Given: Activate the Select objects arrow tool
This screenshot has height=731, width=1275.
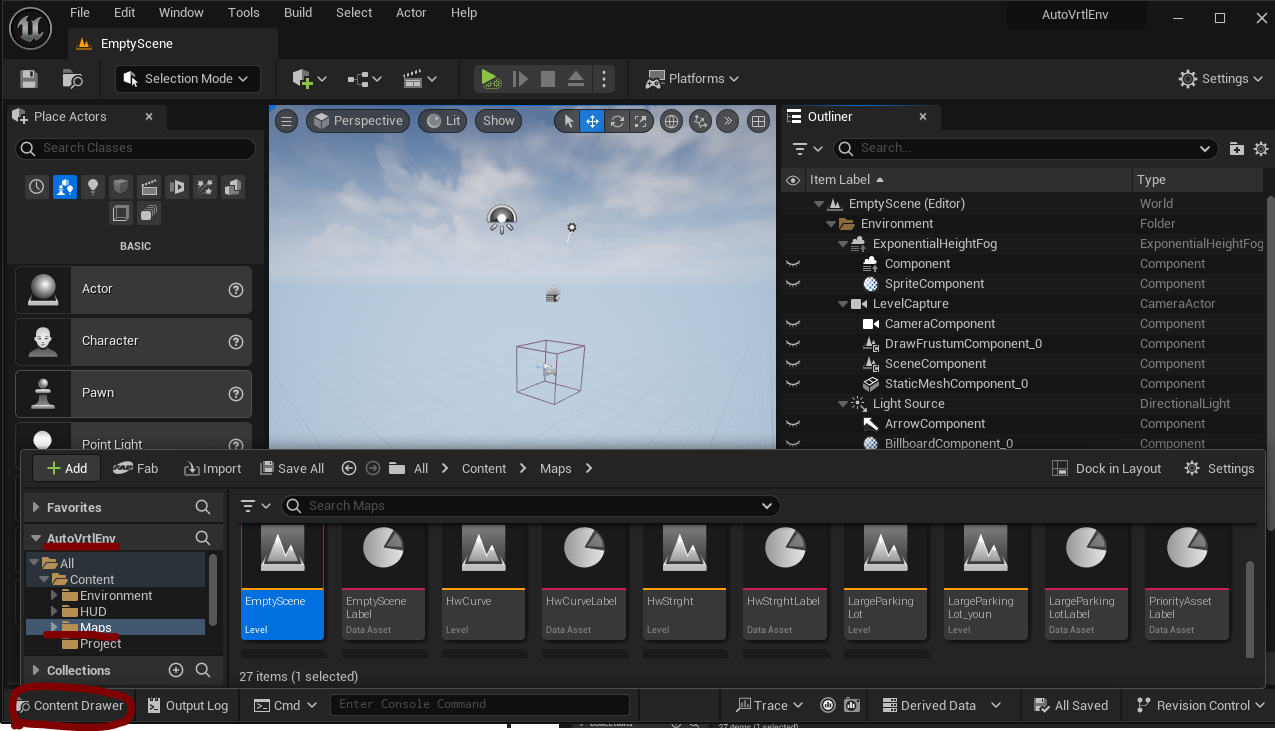Looking at the screenshot, I should point(568,121).
